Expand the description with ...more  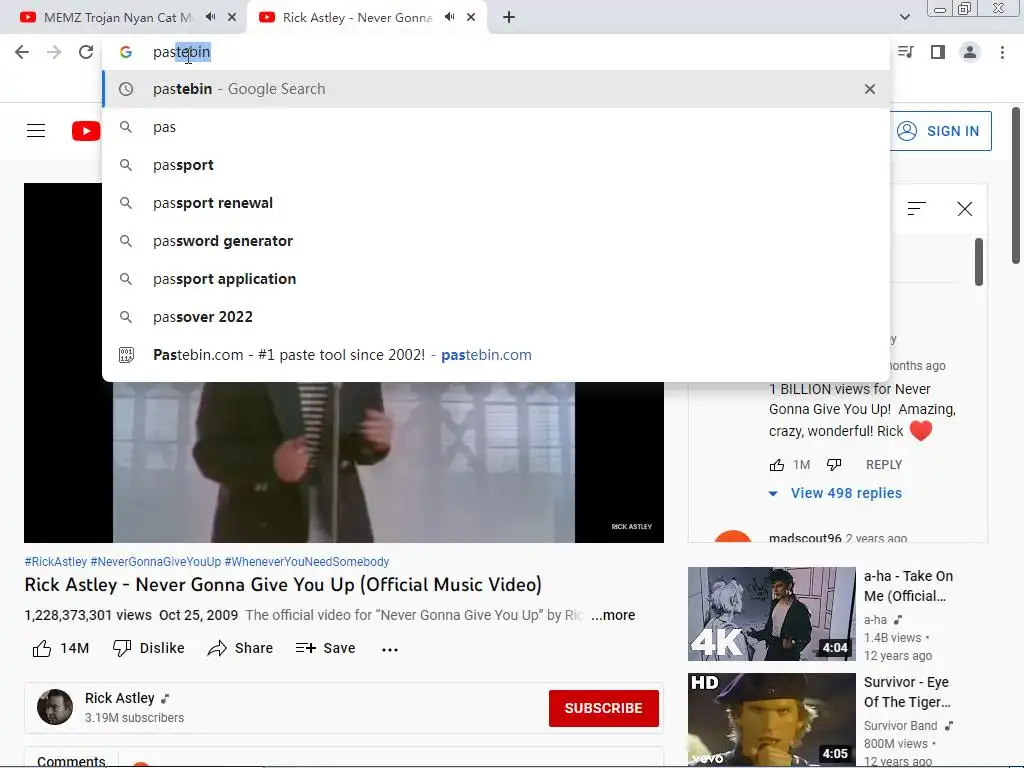pos(613,615)
